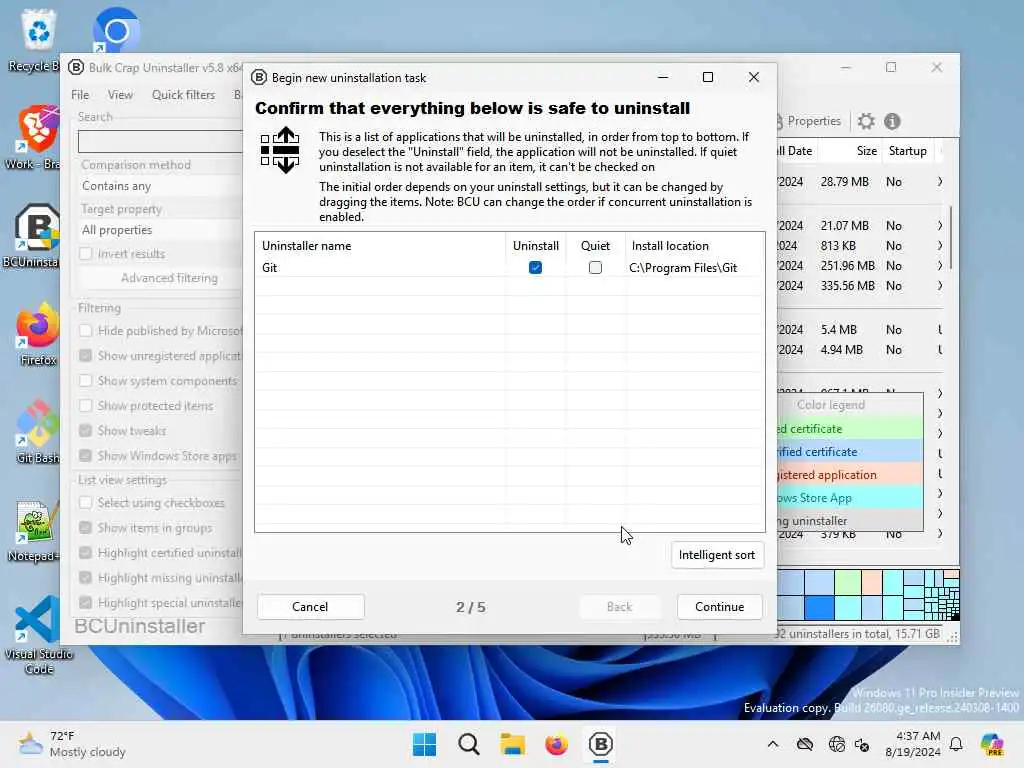Toggle the Invert results checkbox
1024x768 pixels.
(86, 253)
